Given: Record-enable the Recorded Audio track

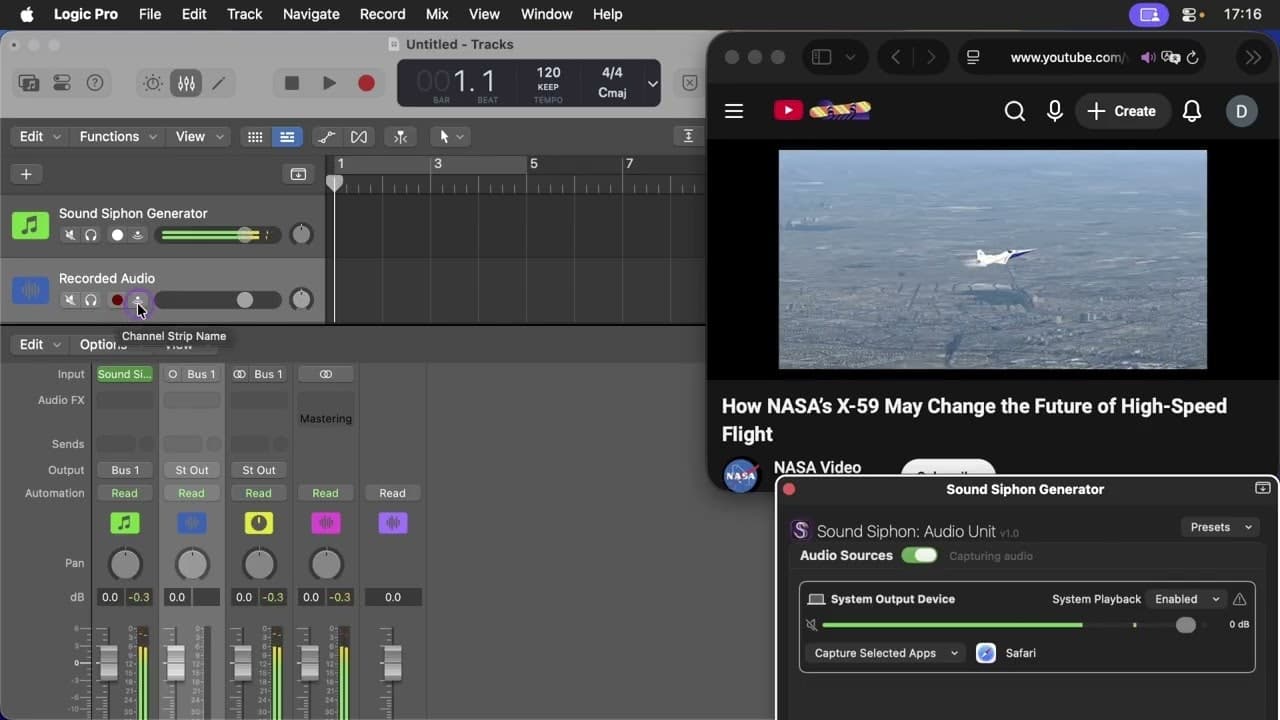Looking at the screenshot, I should click(117, 300).
